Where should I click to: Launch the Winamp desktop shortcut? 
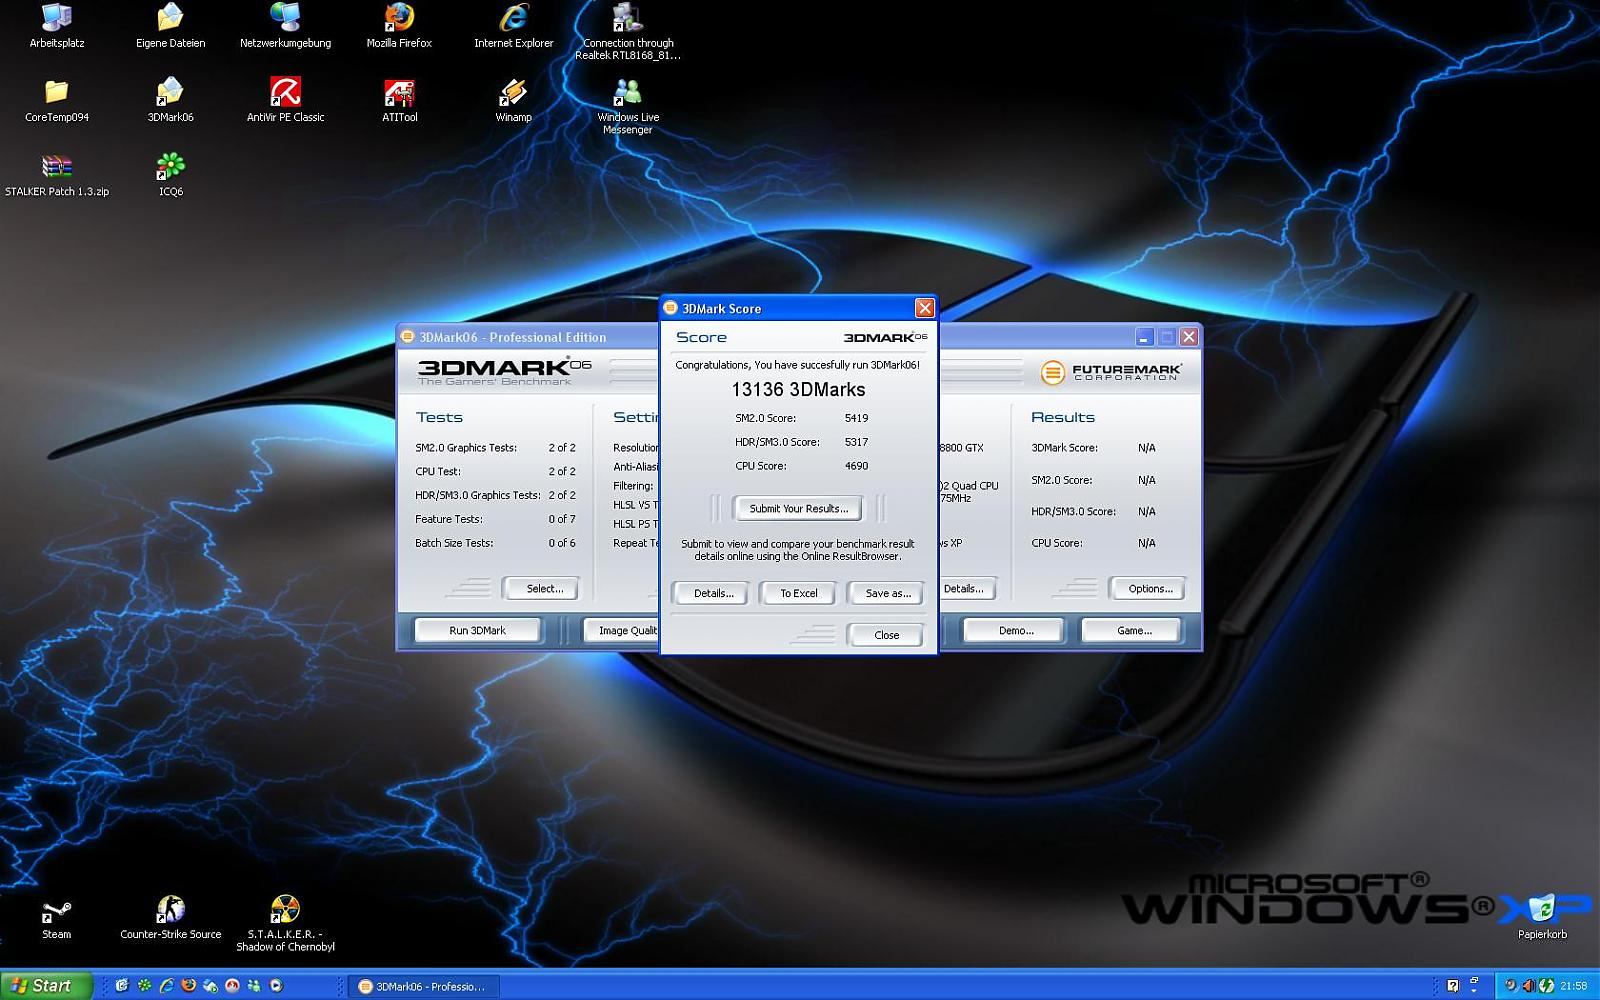(513, 100)
